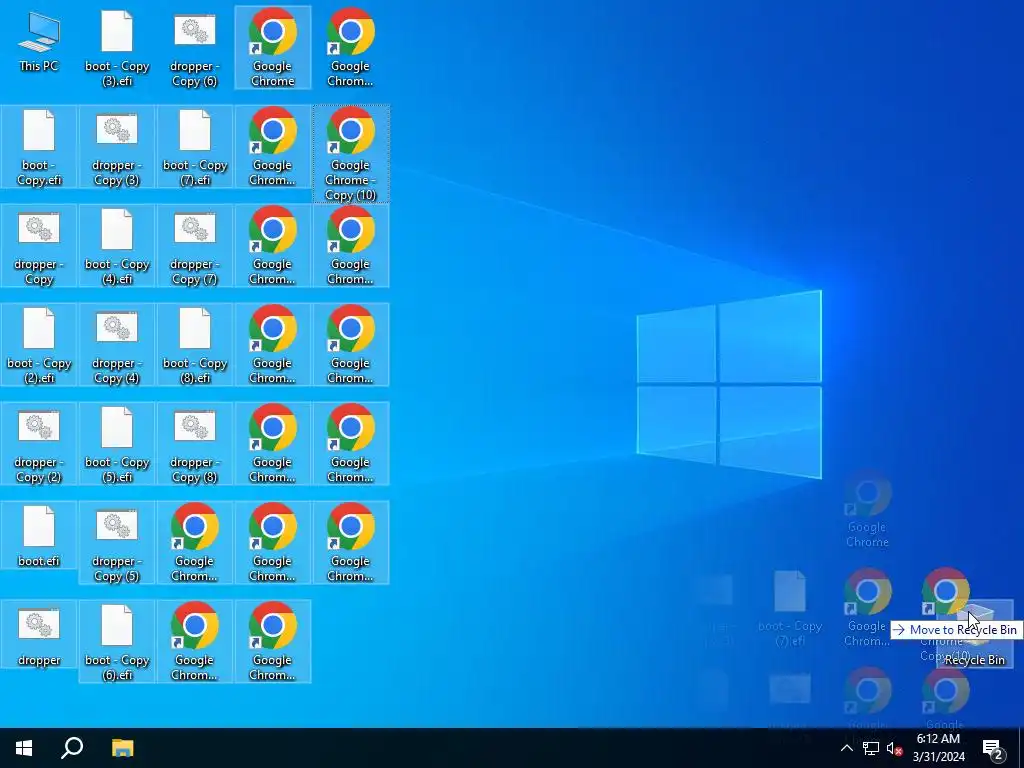Select the boot - Copy (2).efi file
This screenshot has width=1024, height=768.
coord(39,345)
